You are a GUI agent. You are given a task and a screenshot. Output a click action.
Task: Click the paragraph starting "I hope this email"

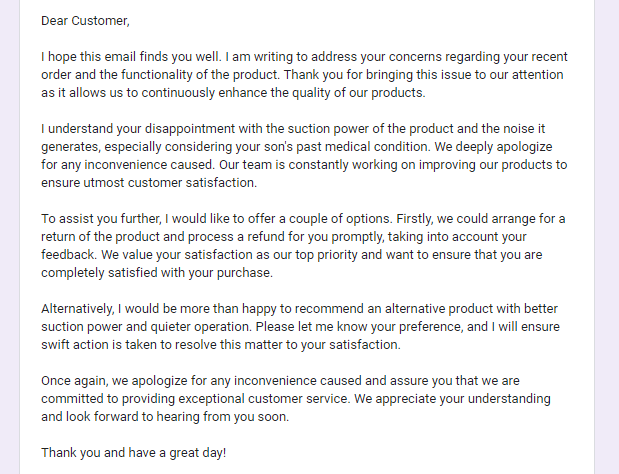300,75
